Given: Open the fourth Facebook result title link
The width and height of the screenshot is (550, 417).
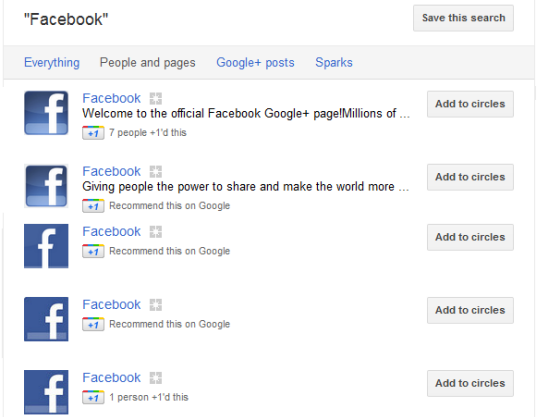Looking at the screenshot, I should 111,304.
